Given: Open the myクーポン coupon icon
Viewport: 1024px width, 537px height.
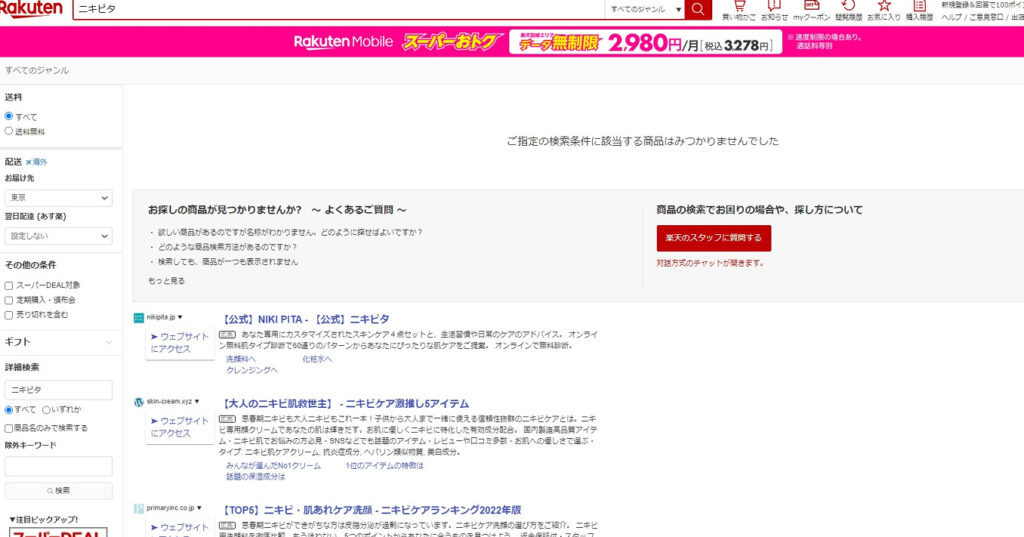Looking at the screenshot, I should pos(812,10).
